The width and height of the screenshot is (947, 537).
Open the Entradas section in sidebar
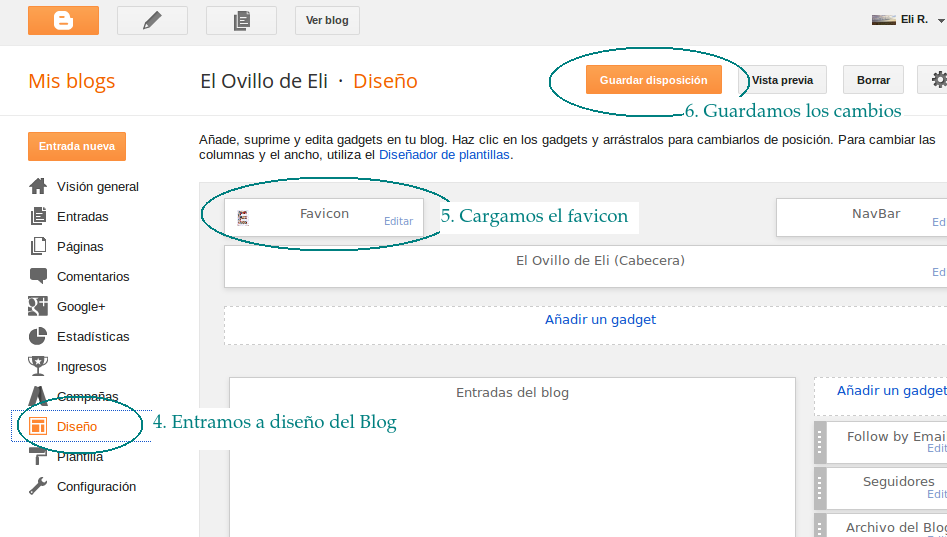[82, 216]
